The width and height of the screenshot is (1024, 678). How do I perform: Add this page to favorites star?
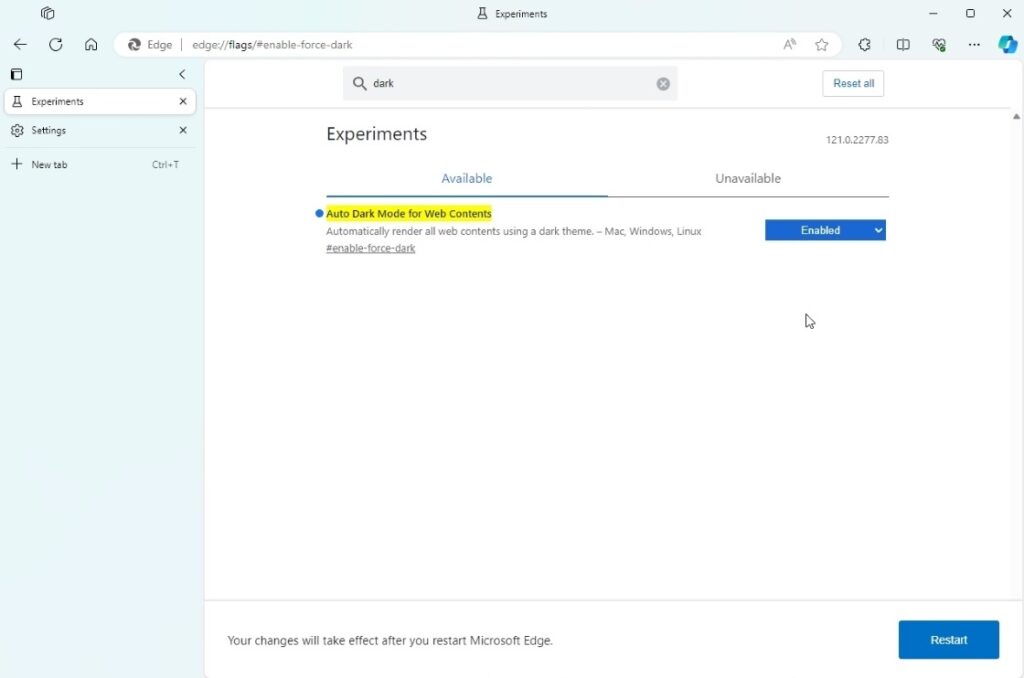821,44
